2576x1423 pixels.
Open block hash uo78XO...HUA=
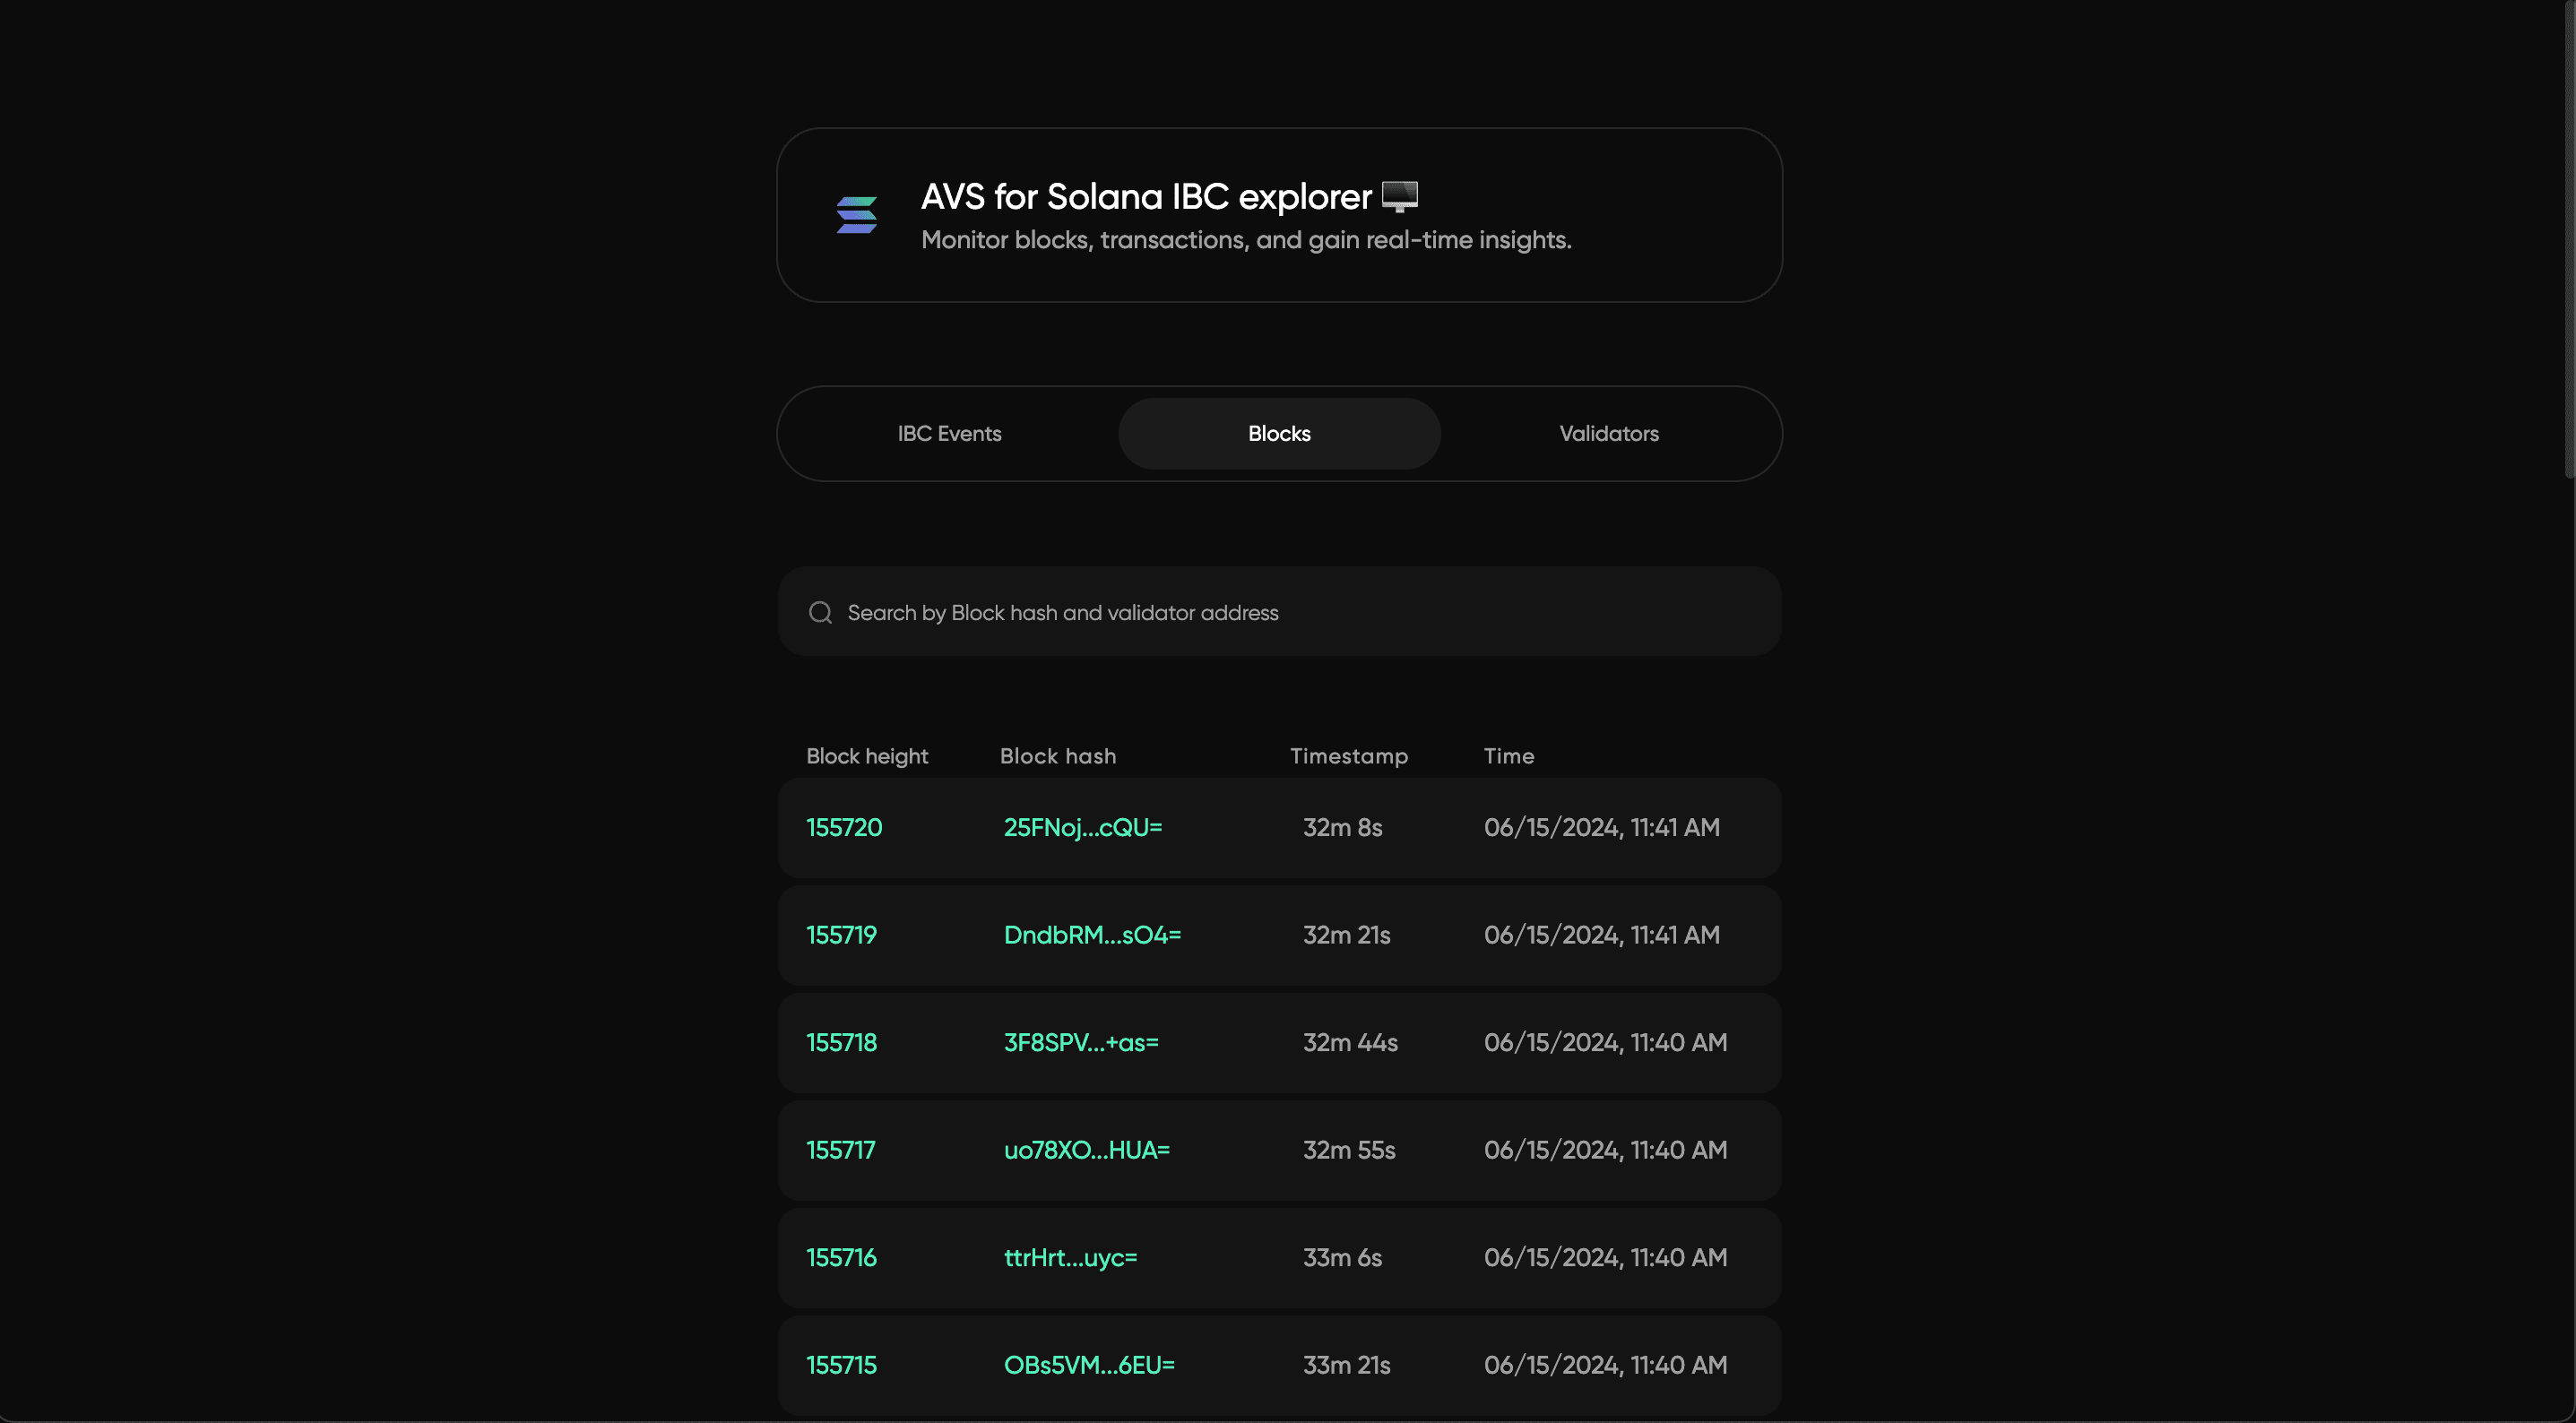(1086, 1150)
